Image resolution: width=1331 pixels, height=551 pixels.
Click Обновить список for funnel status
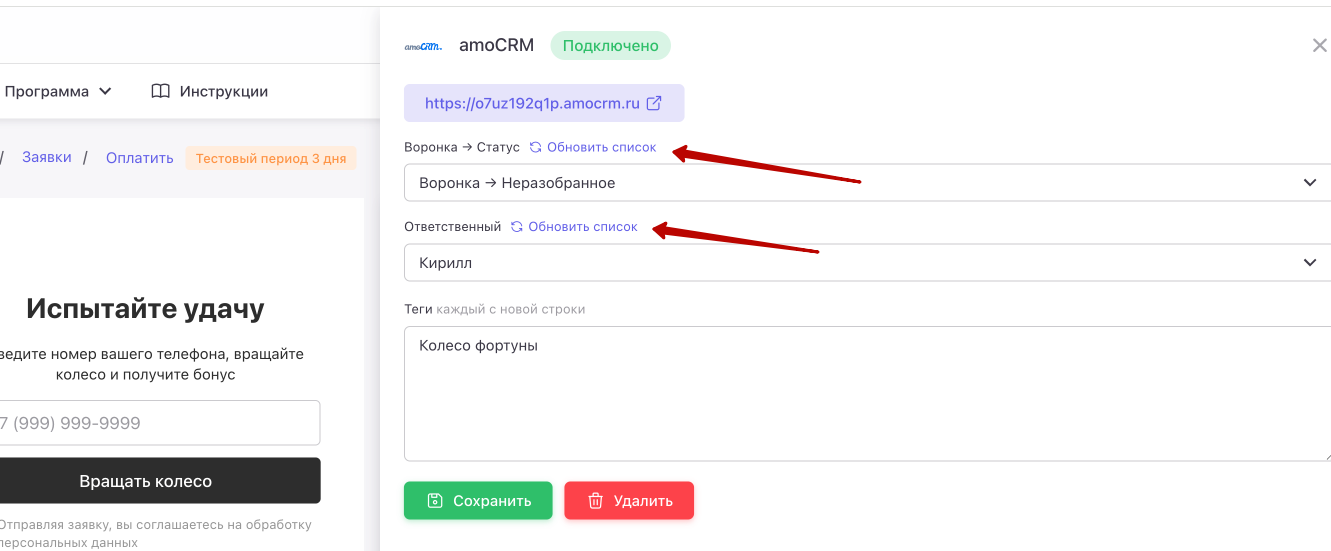click(x=601, y=147)
